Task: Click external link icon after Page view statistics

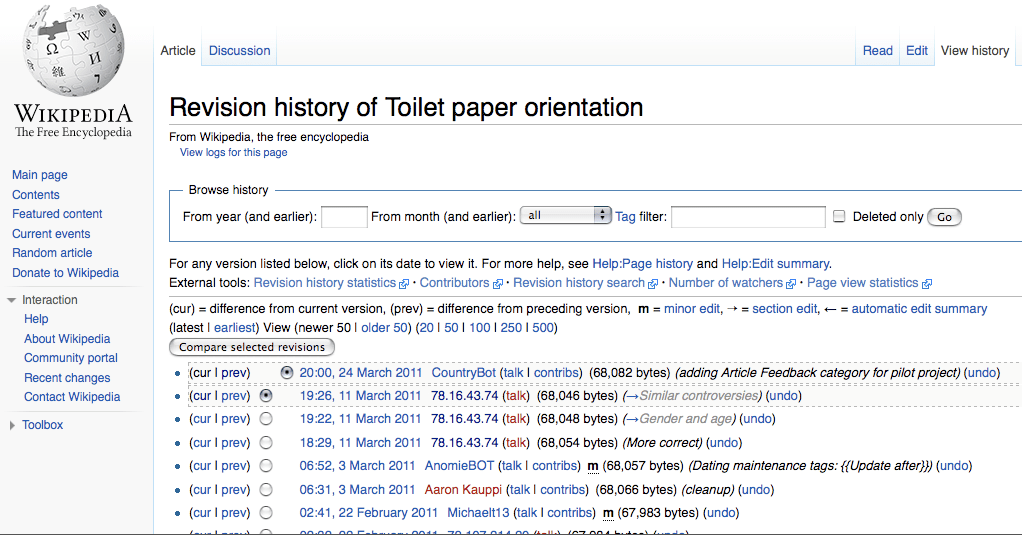Action: click(927, 284)
